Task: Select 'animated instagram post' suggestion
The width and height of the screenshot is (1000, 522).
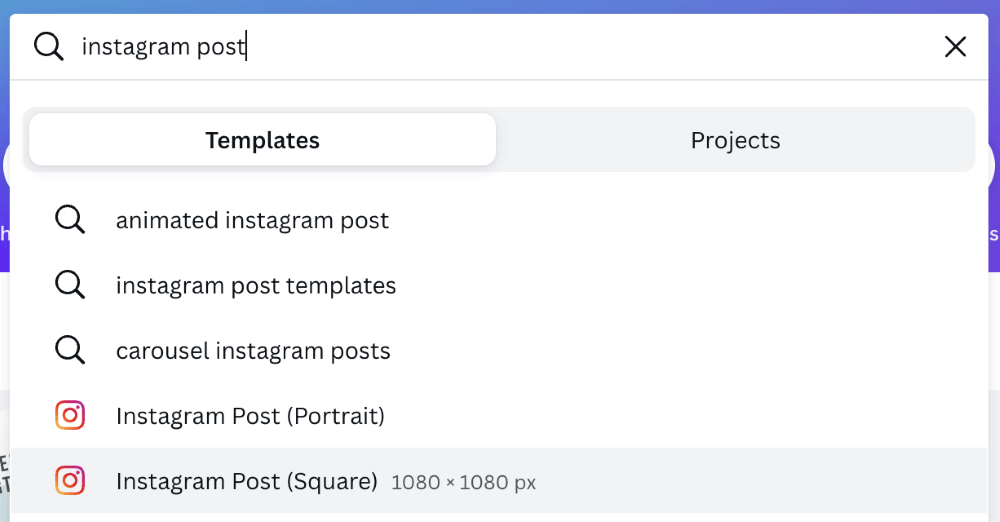Action: pyautogui.click(x=252, y=220)
